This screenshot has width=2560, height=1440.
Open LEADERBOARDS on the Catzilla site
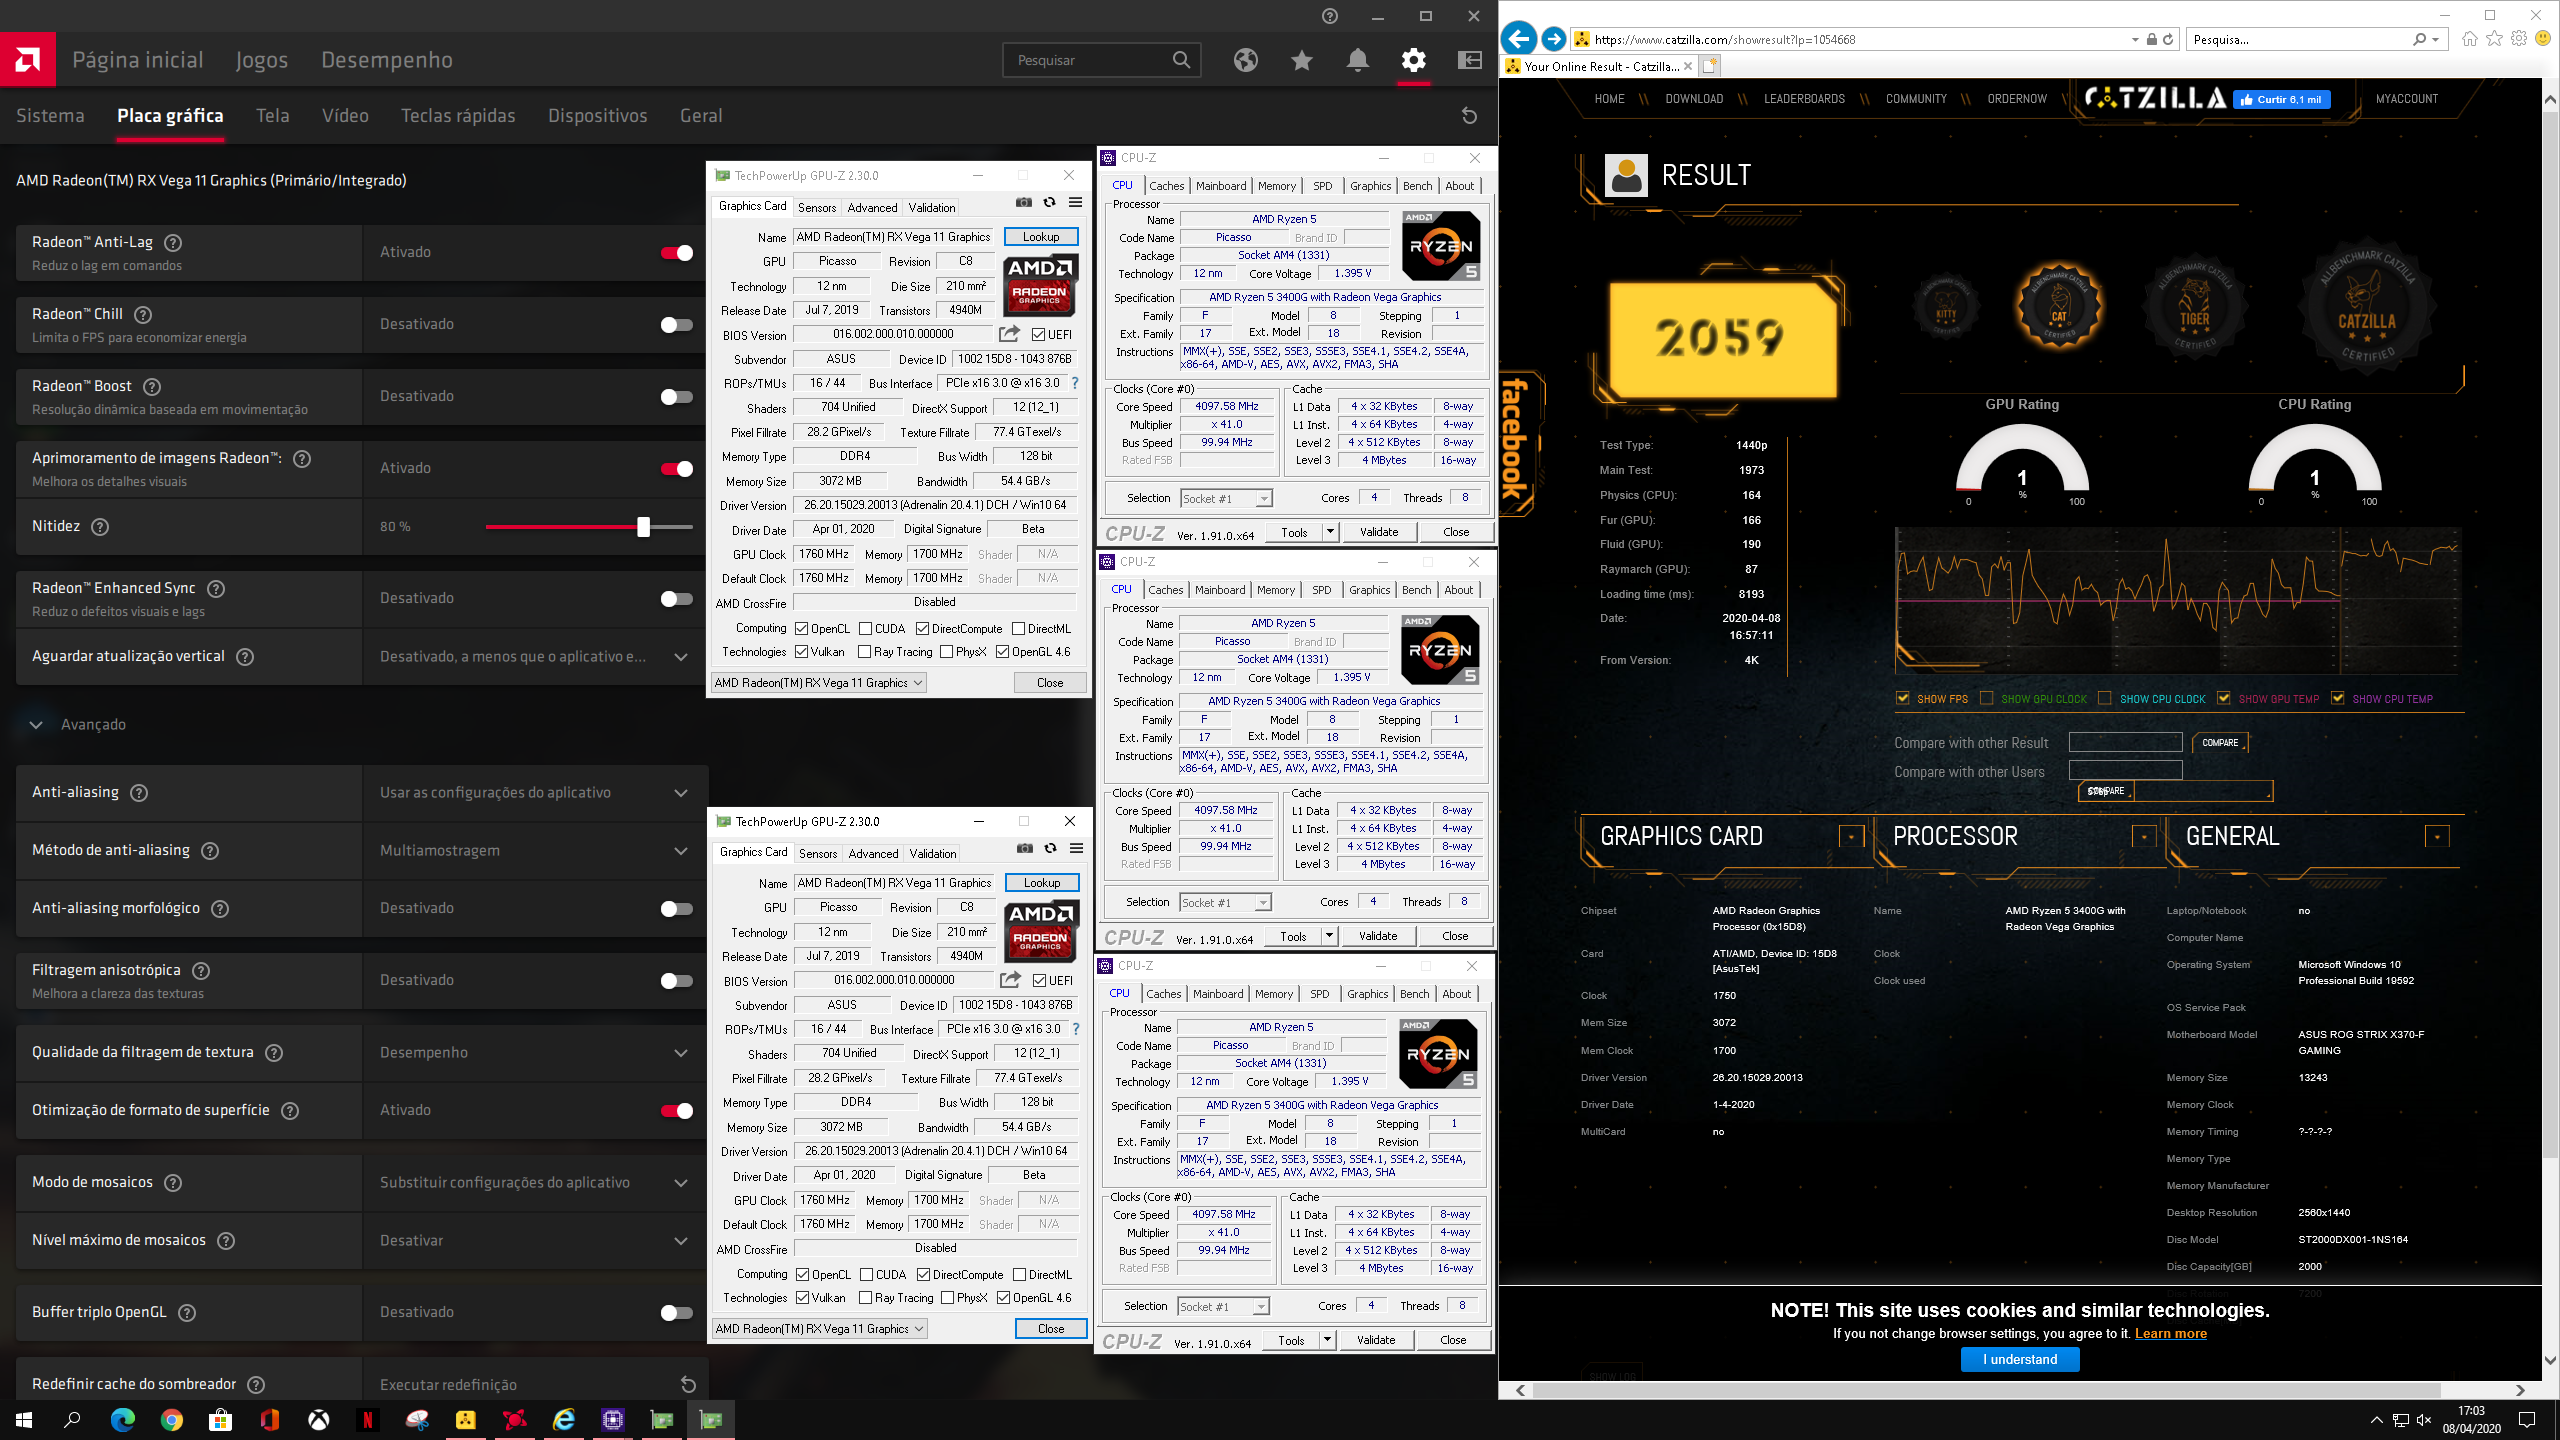1804,99
